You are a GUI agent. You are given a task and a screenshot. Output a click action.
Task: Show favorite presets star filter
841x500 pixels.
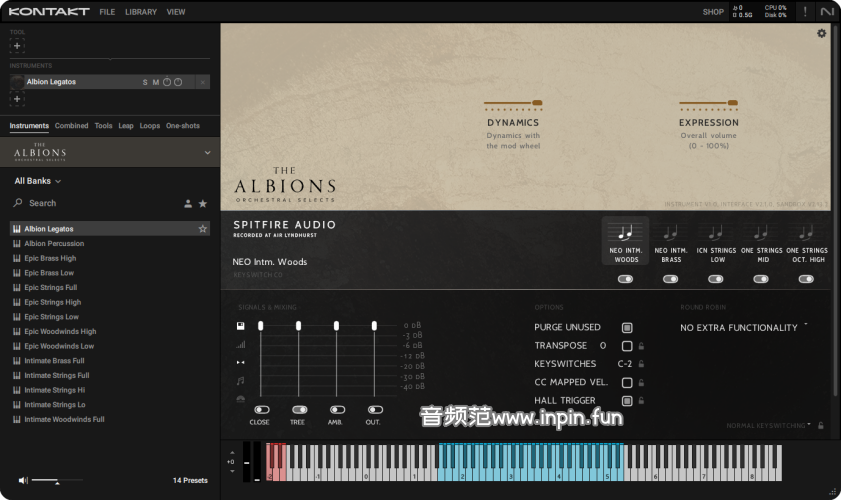(x=203, y=203)
